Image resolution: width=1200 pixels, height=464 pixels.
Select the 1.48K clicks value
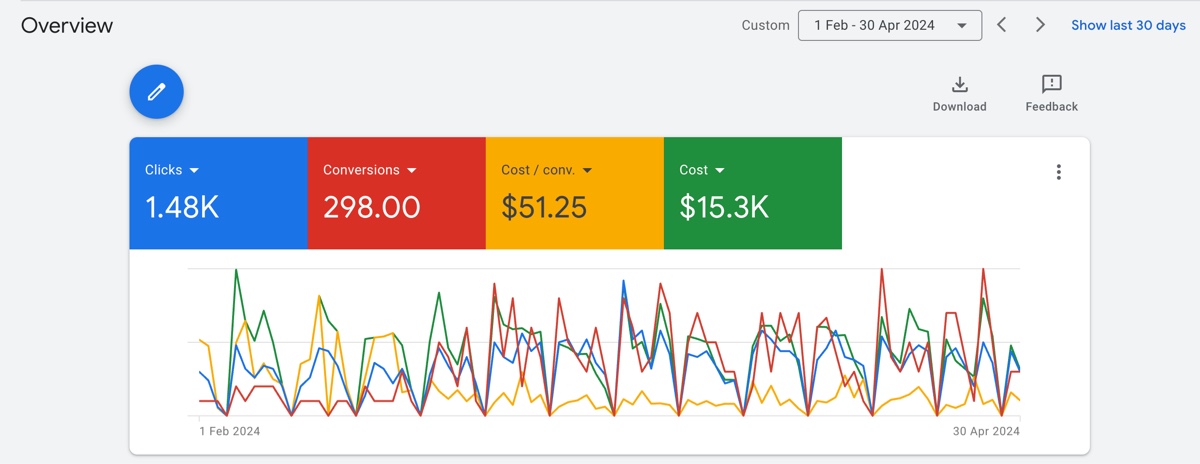tap(182, 208)
